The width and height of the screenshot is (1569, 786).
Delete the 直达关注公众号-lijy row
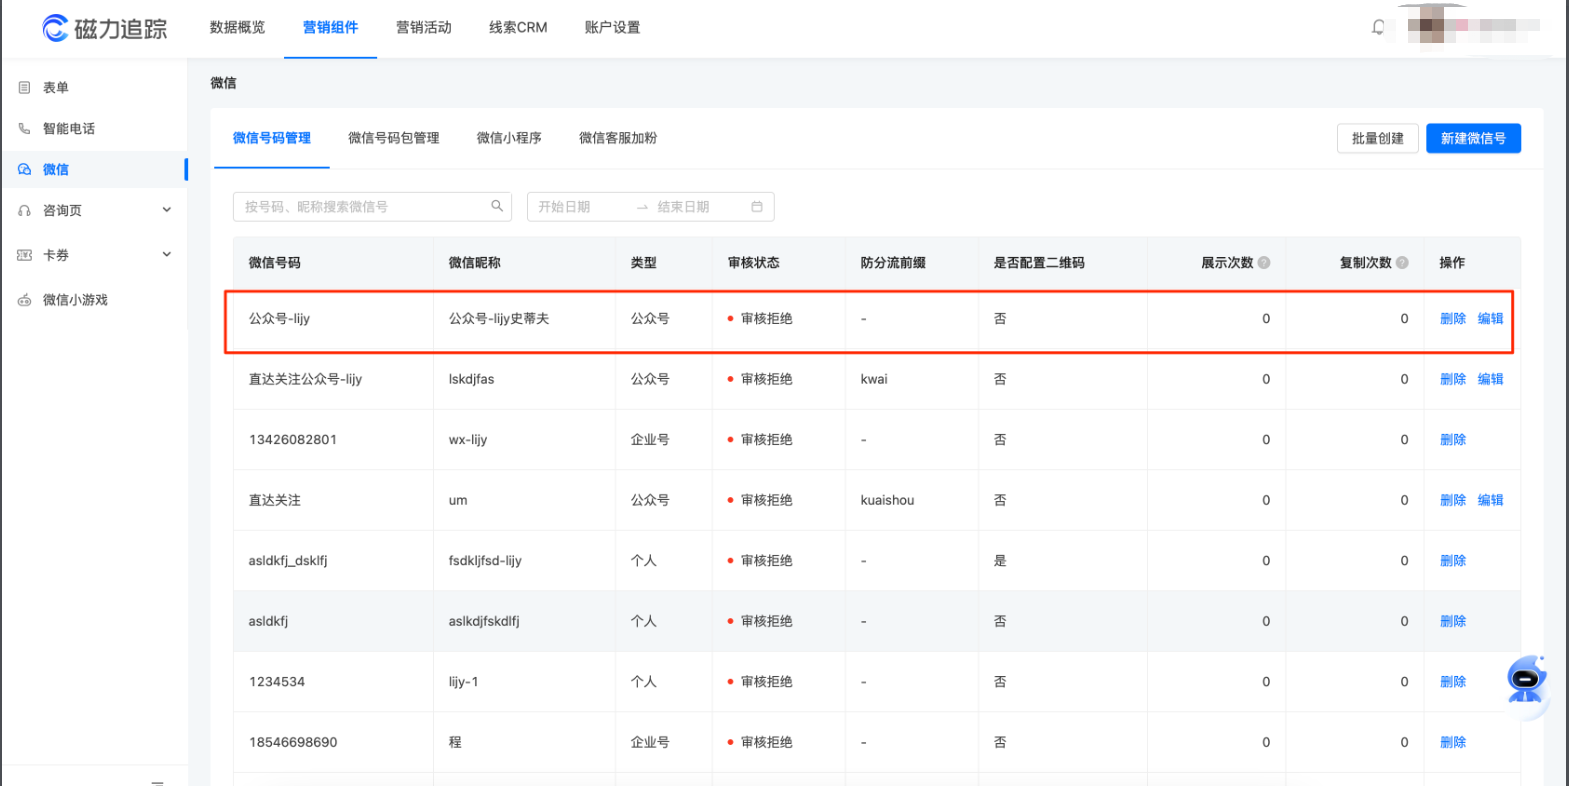1452,379
